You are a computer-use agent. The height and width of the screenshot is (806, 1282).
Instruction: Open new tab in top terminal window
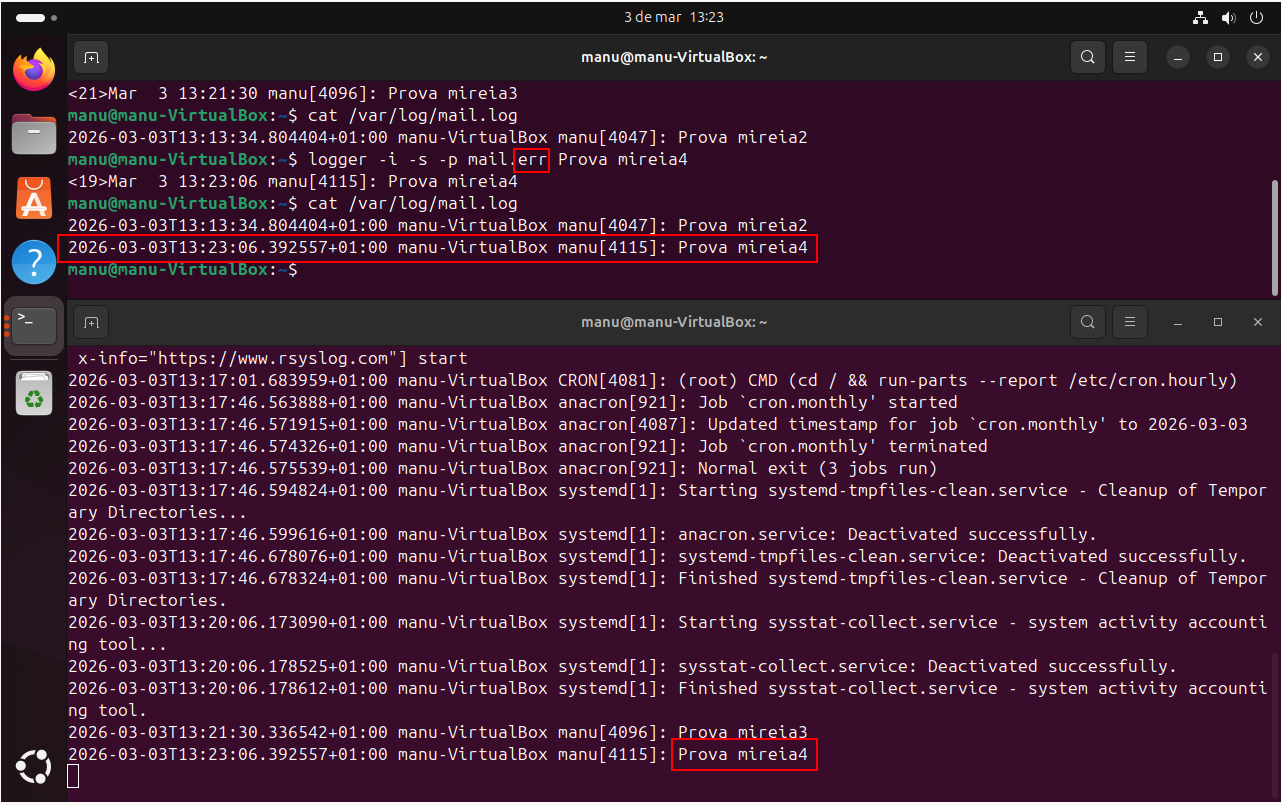click(91, 57)
